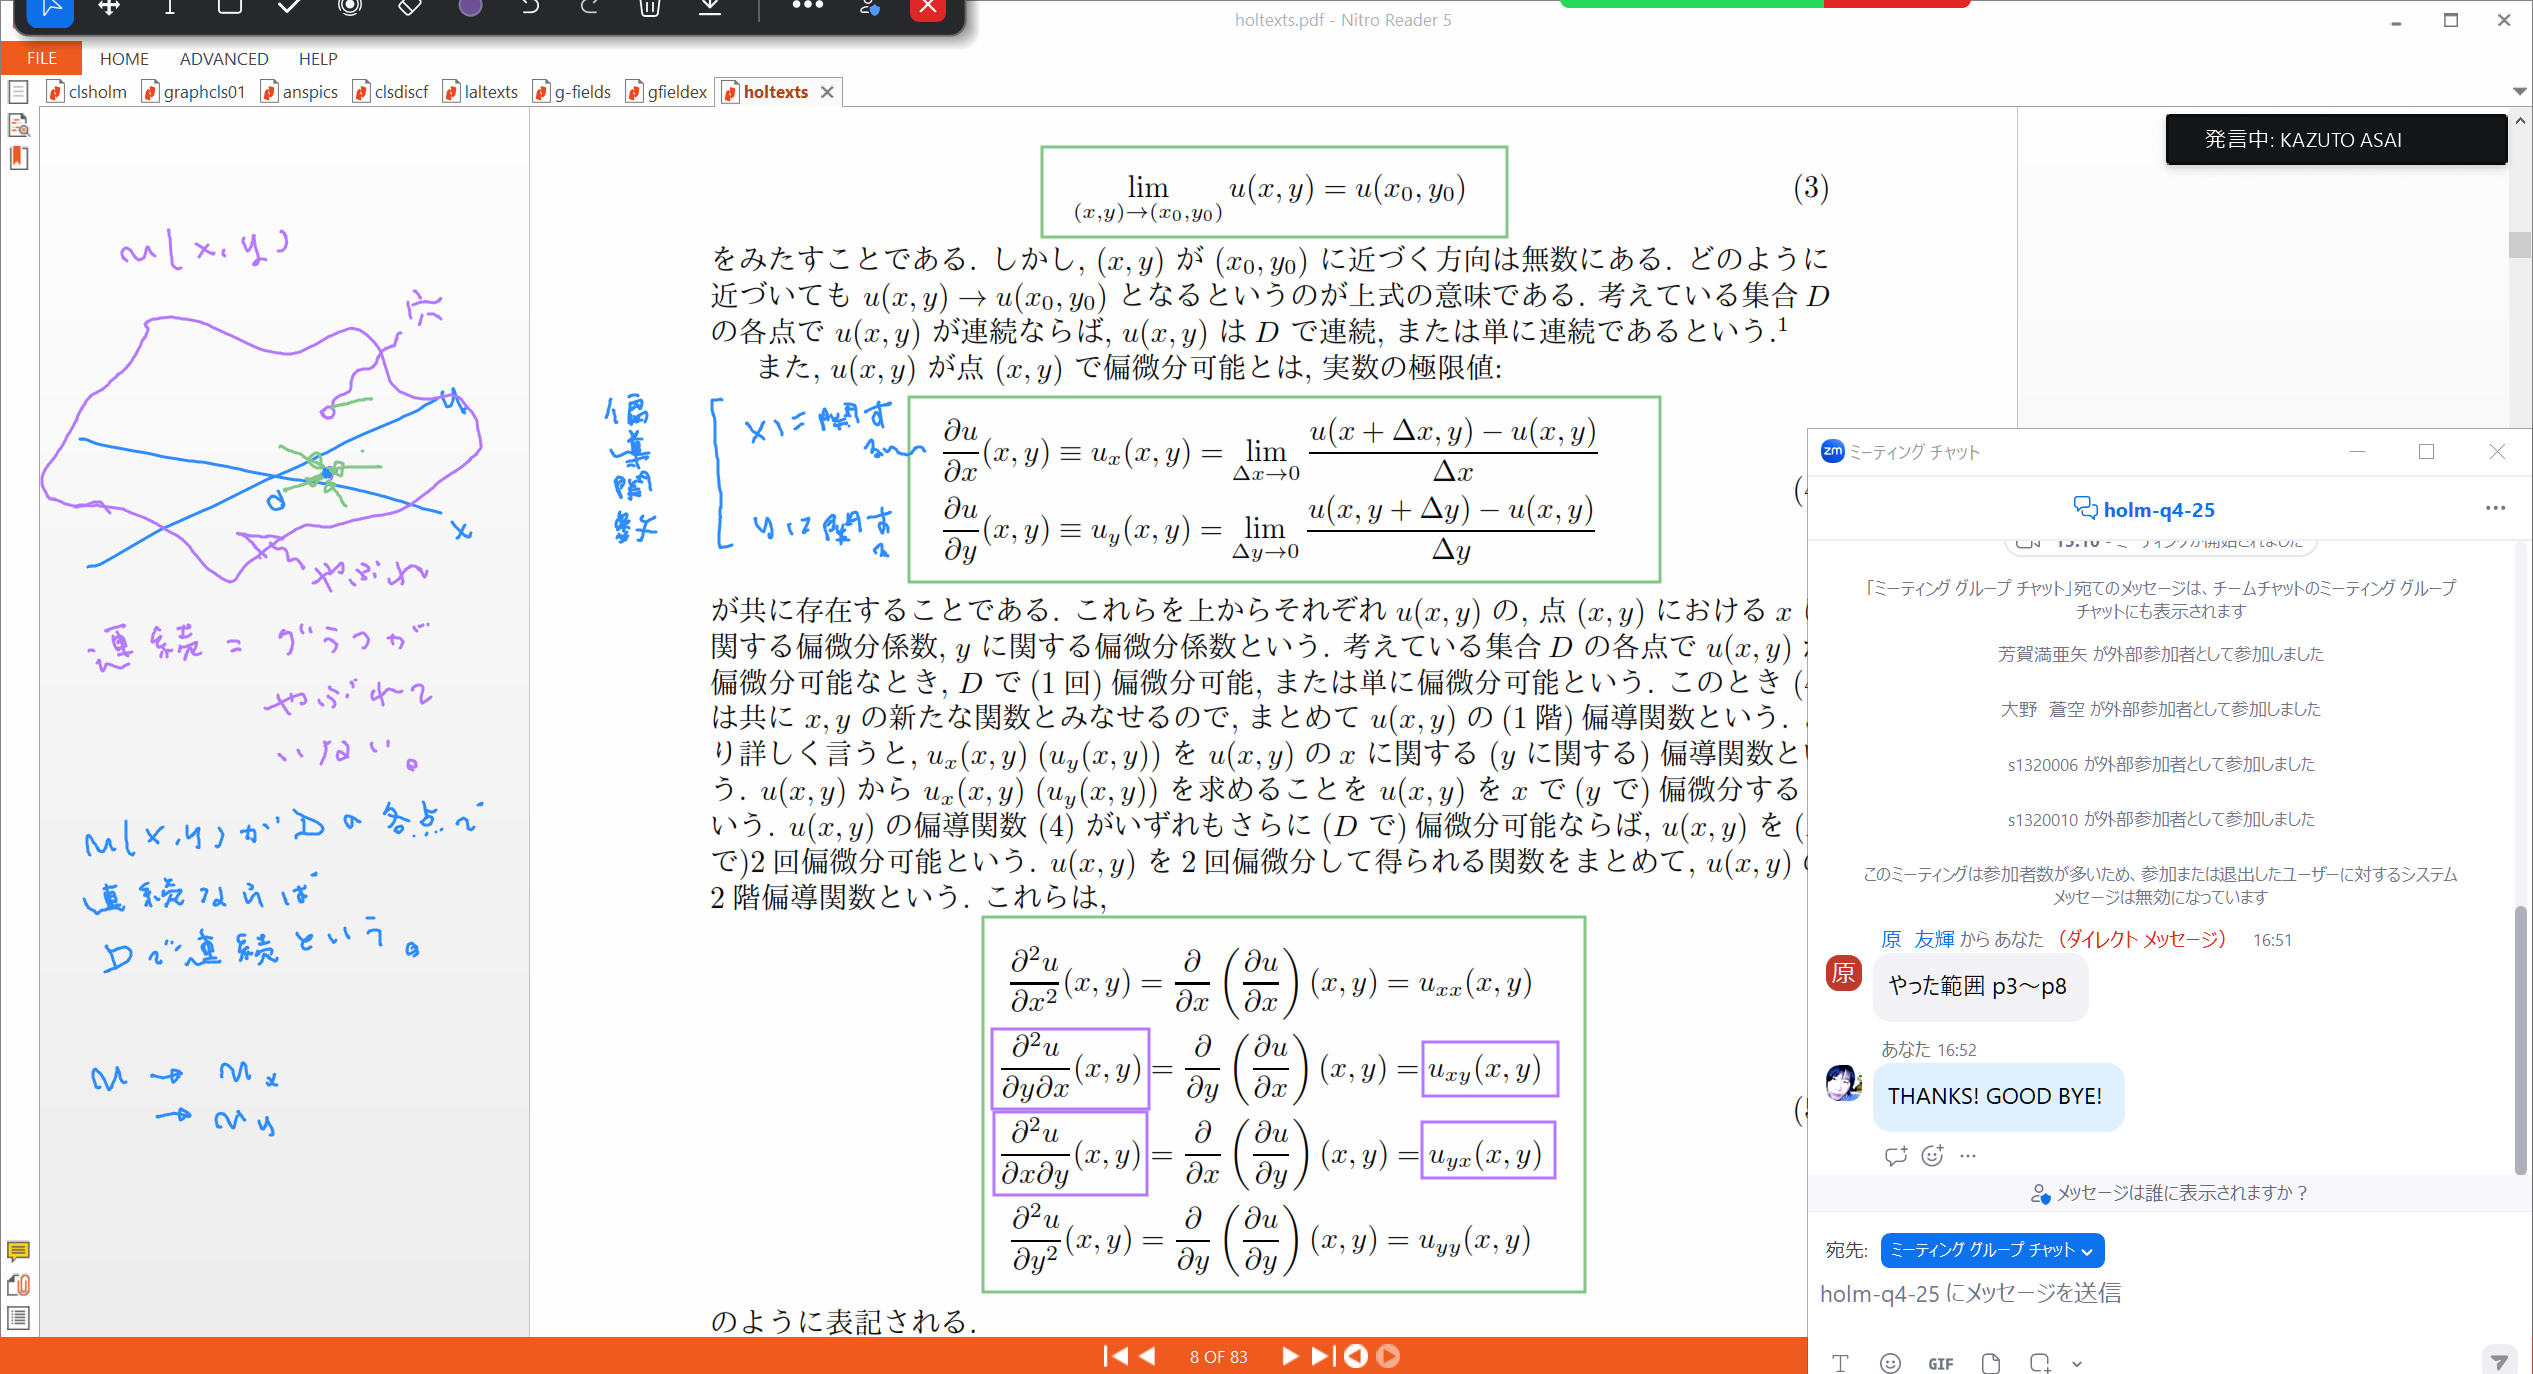Attach a file in the Zoom chat

coord(1990,1362)
